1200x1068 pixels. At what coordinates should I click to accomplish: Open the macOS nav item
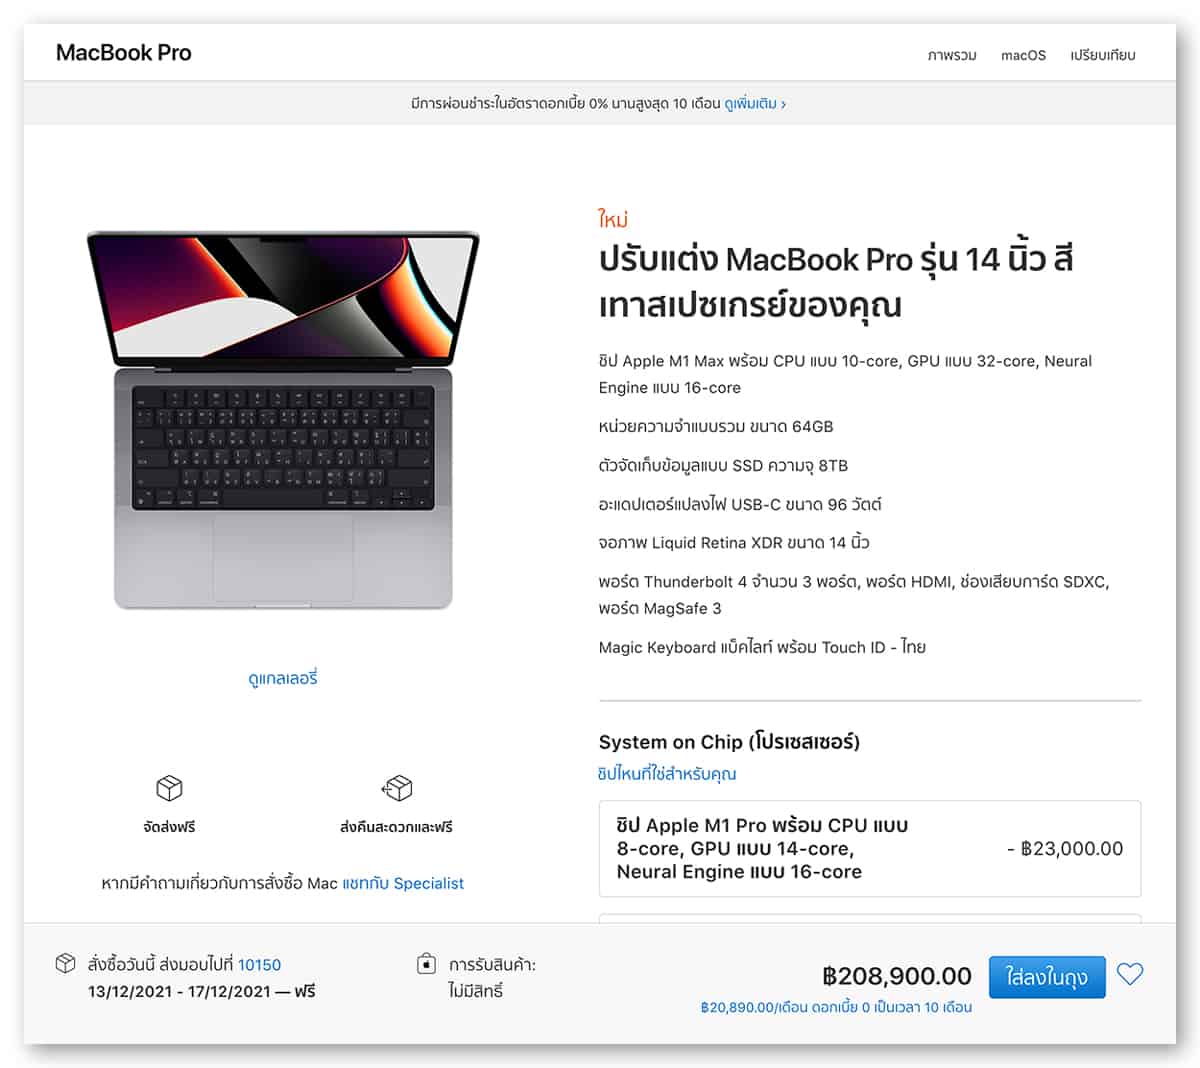[1023, 55]
